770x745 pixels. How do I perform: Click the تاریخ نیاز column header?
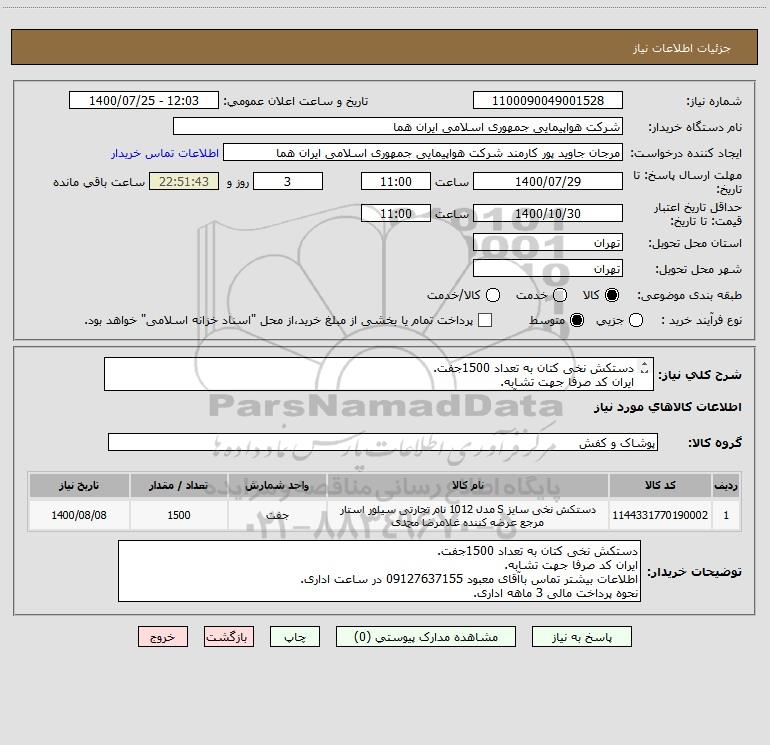coord(79,485)
